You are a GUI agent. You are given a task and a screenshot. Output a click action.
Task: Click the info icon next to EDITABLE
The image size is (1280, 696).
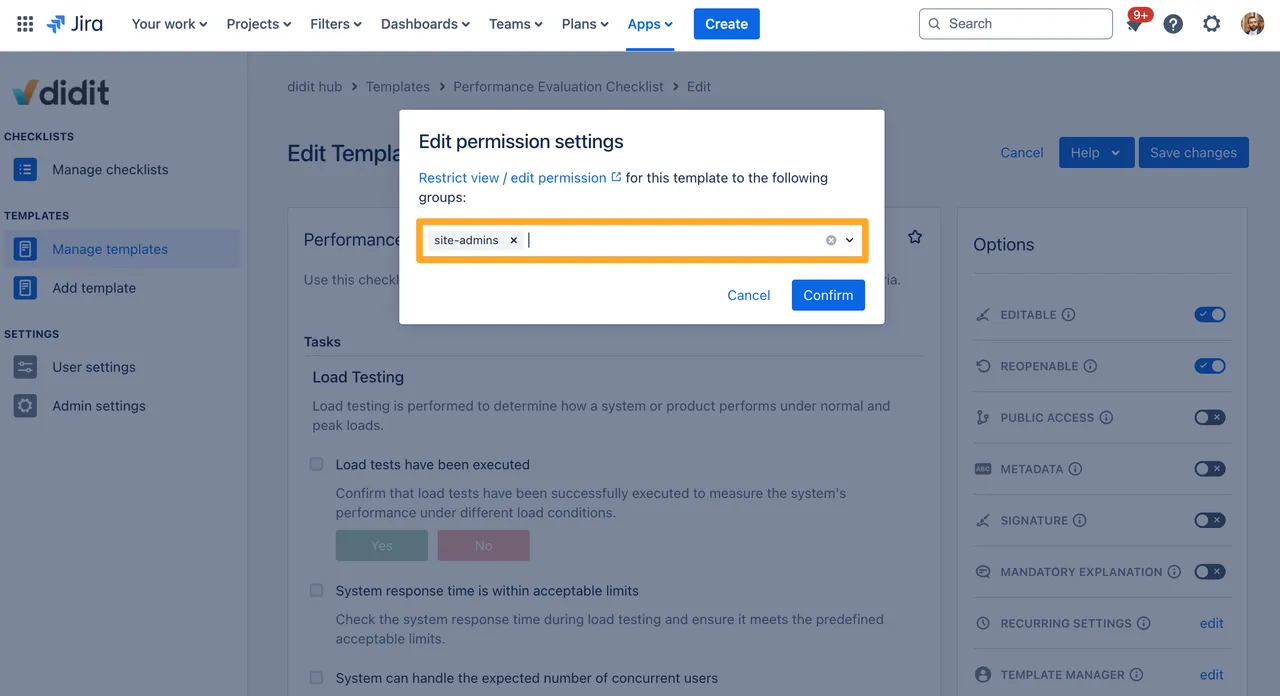coord(1068,315)
